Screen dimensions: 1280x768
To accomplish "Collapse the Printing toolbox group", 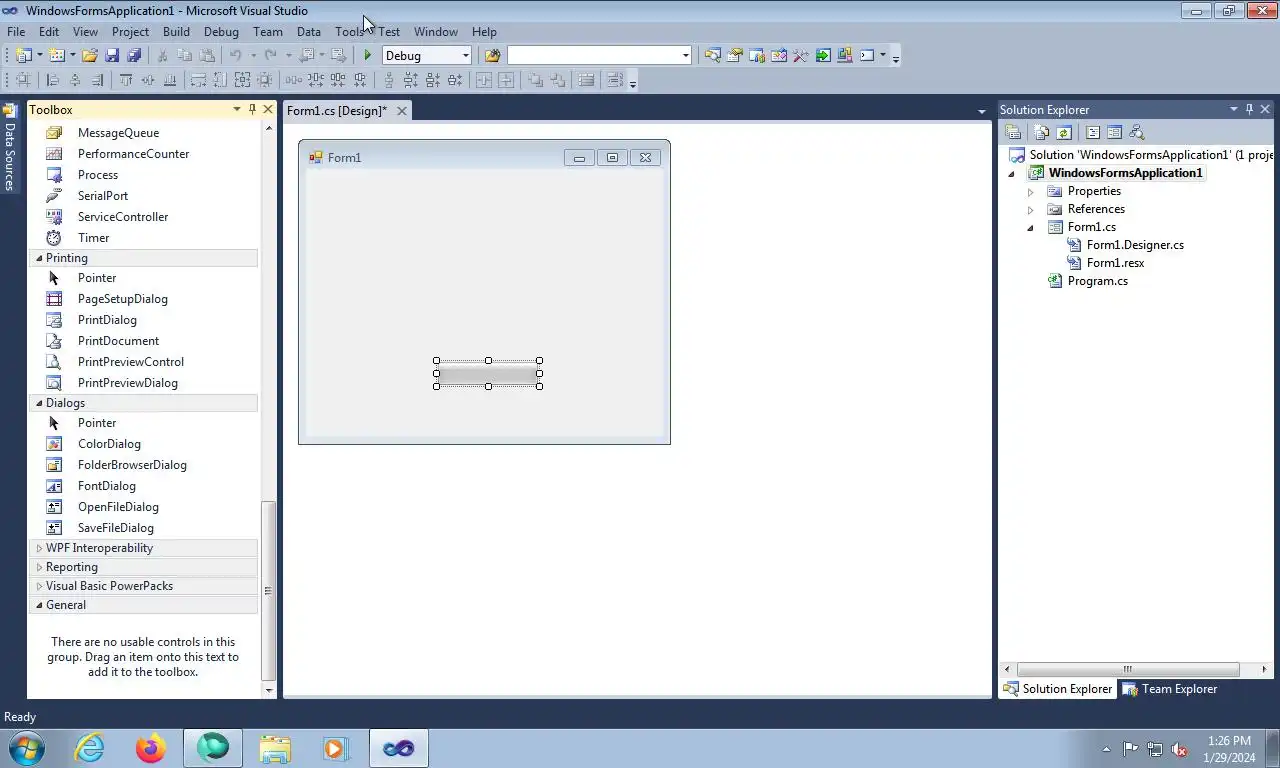I will (39, 258).
